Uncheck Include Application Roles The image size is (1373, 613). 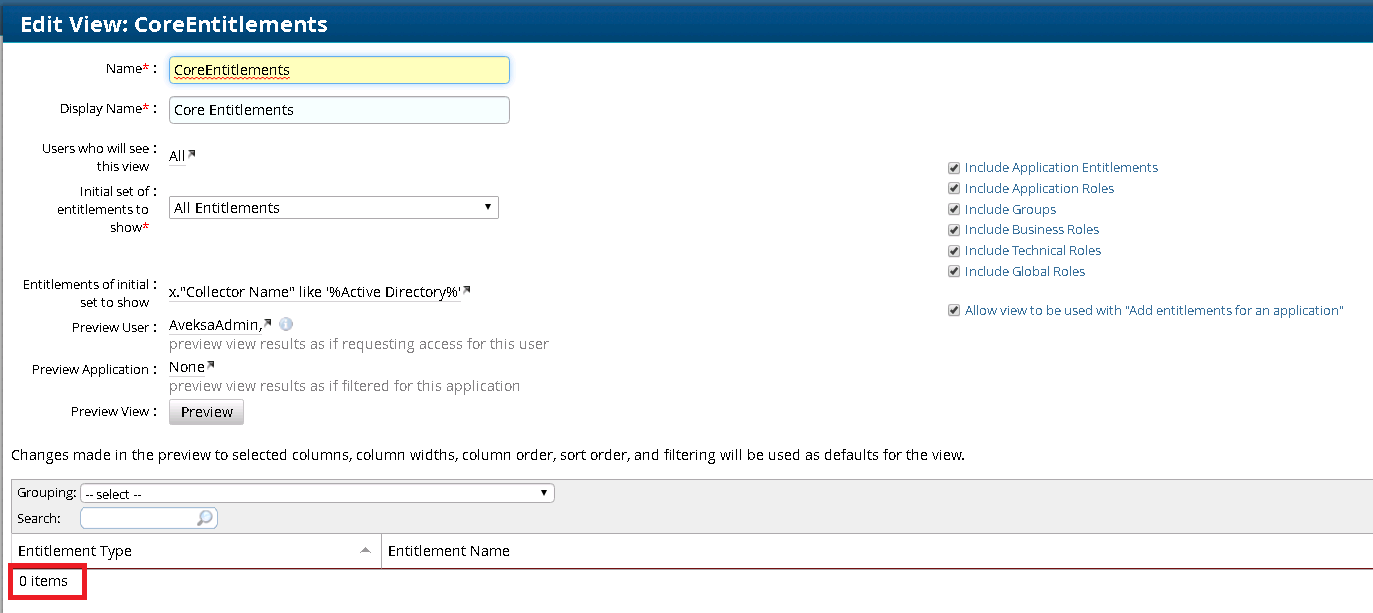tap(954, 189)
